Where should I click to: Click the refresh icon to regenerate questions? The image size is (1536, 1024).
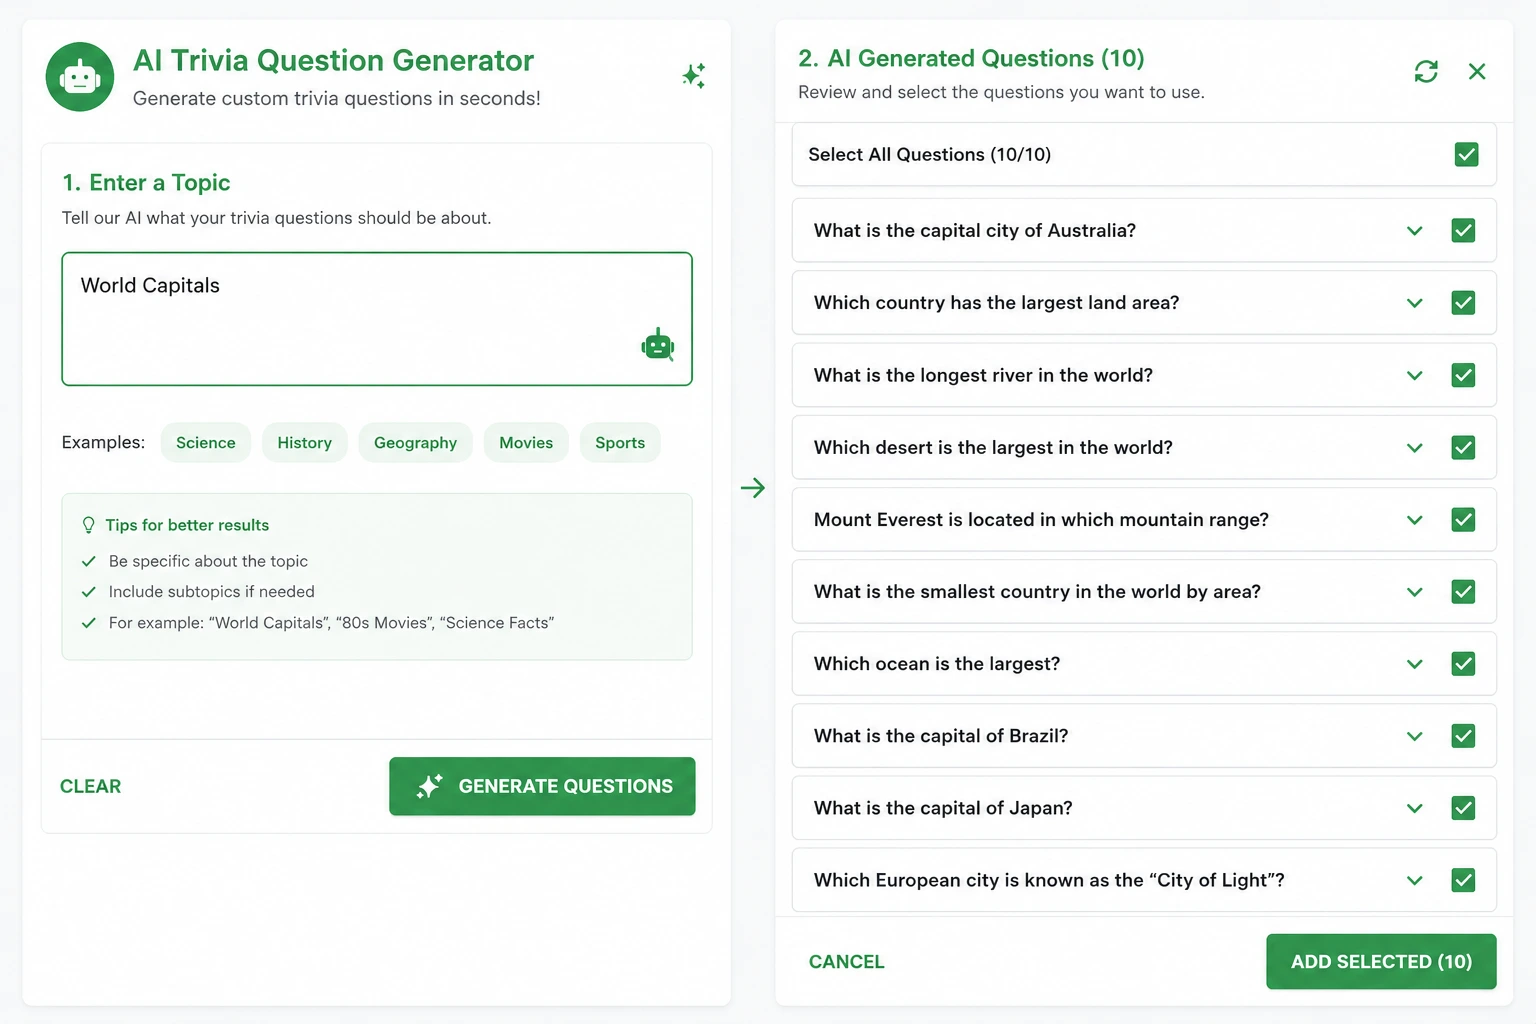pos(1426,71)
